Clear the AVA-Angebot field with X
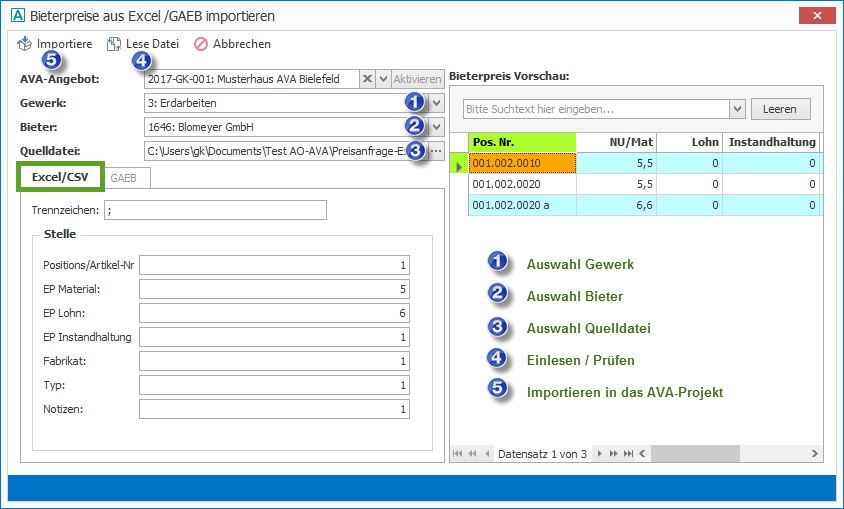844x509 pixels. (x=367, y=79)
